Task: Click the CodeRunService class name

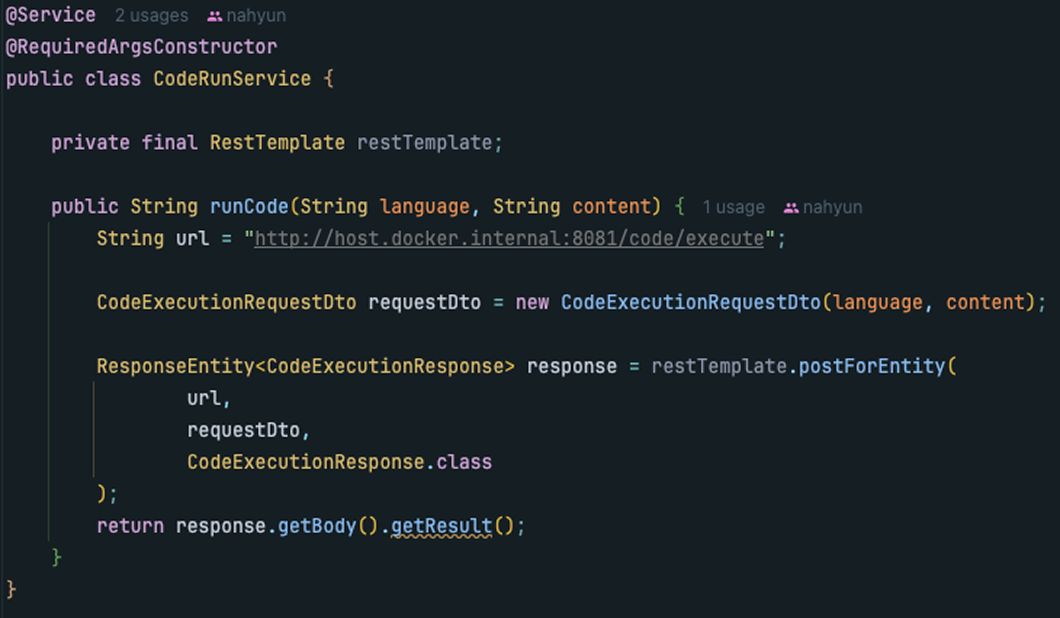Action: click(232, 79)
